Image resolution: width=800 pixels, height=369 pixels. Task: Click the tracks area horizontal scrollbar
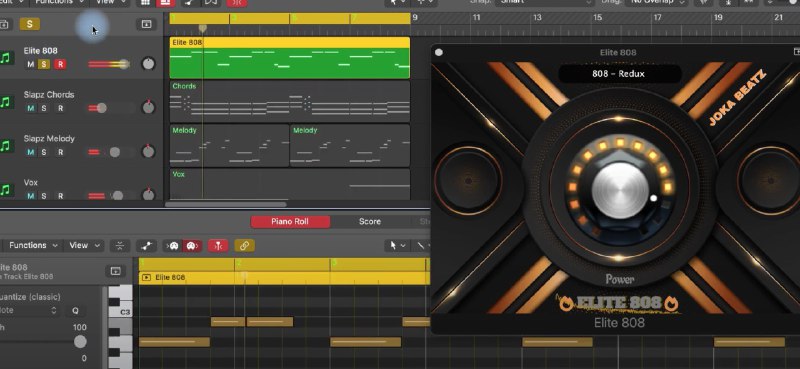tap(227, 204)
